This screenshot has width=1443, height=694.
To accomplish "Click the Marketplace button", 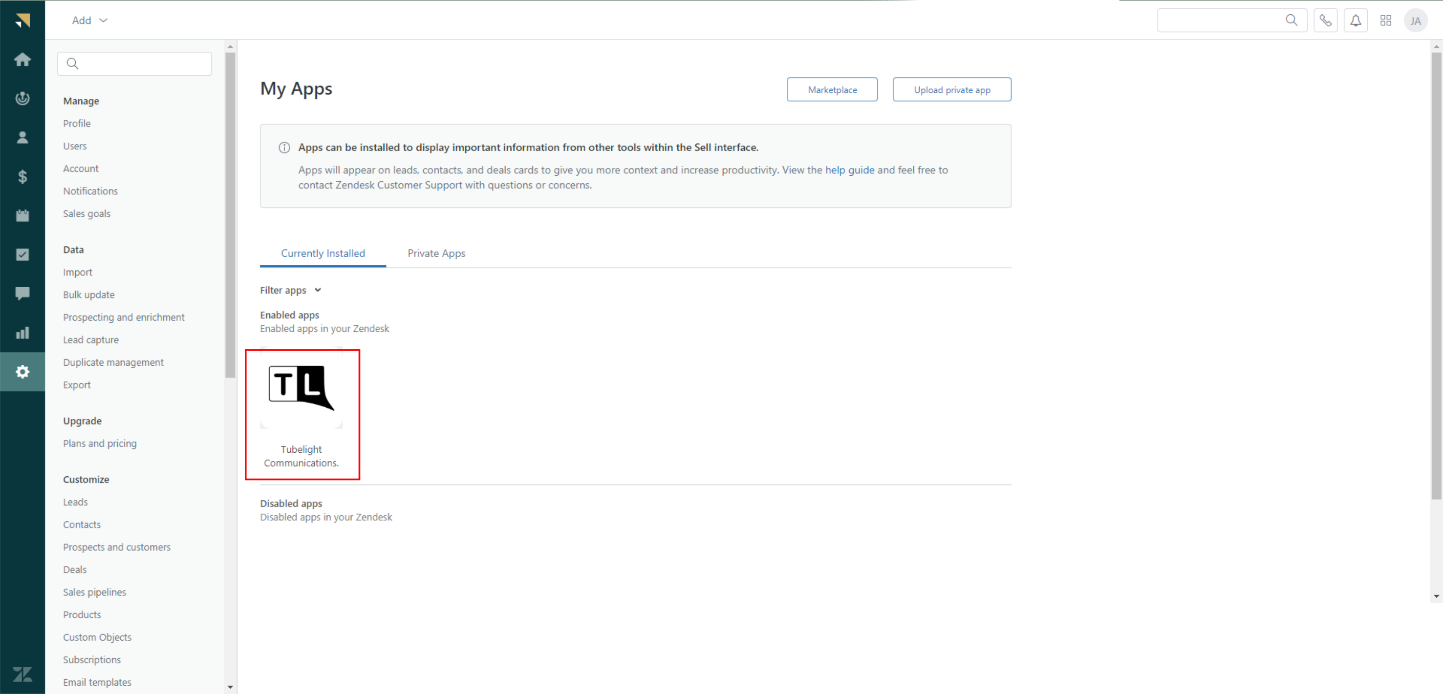I will [x=832, y=89].
